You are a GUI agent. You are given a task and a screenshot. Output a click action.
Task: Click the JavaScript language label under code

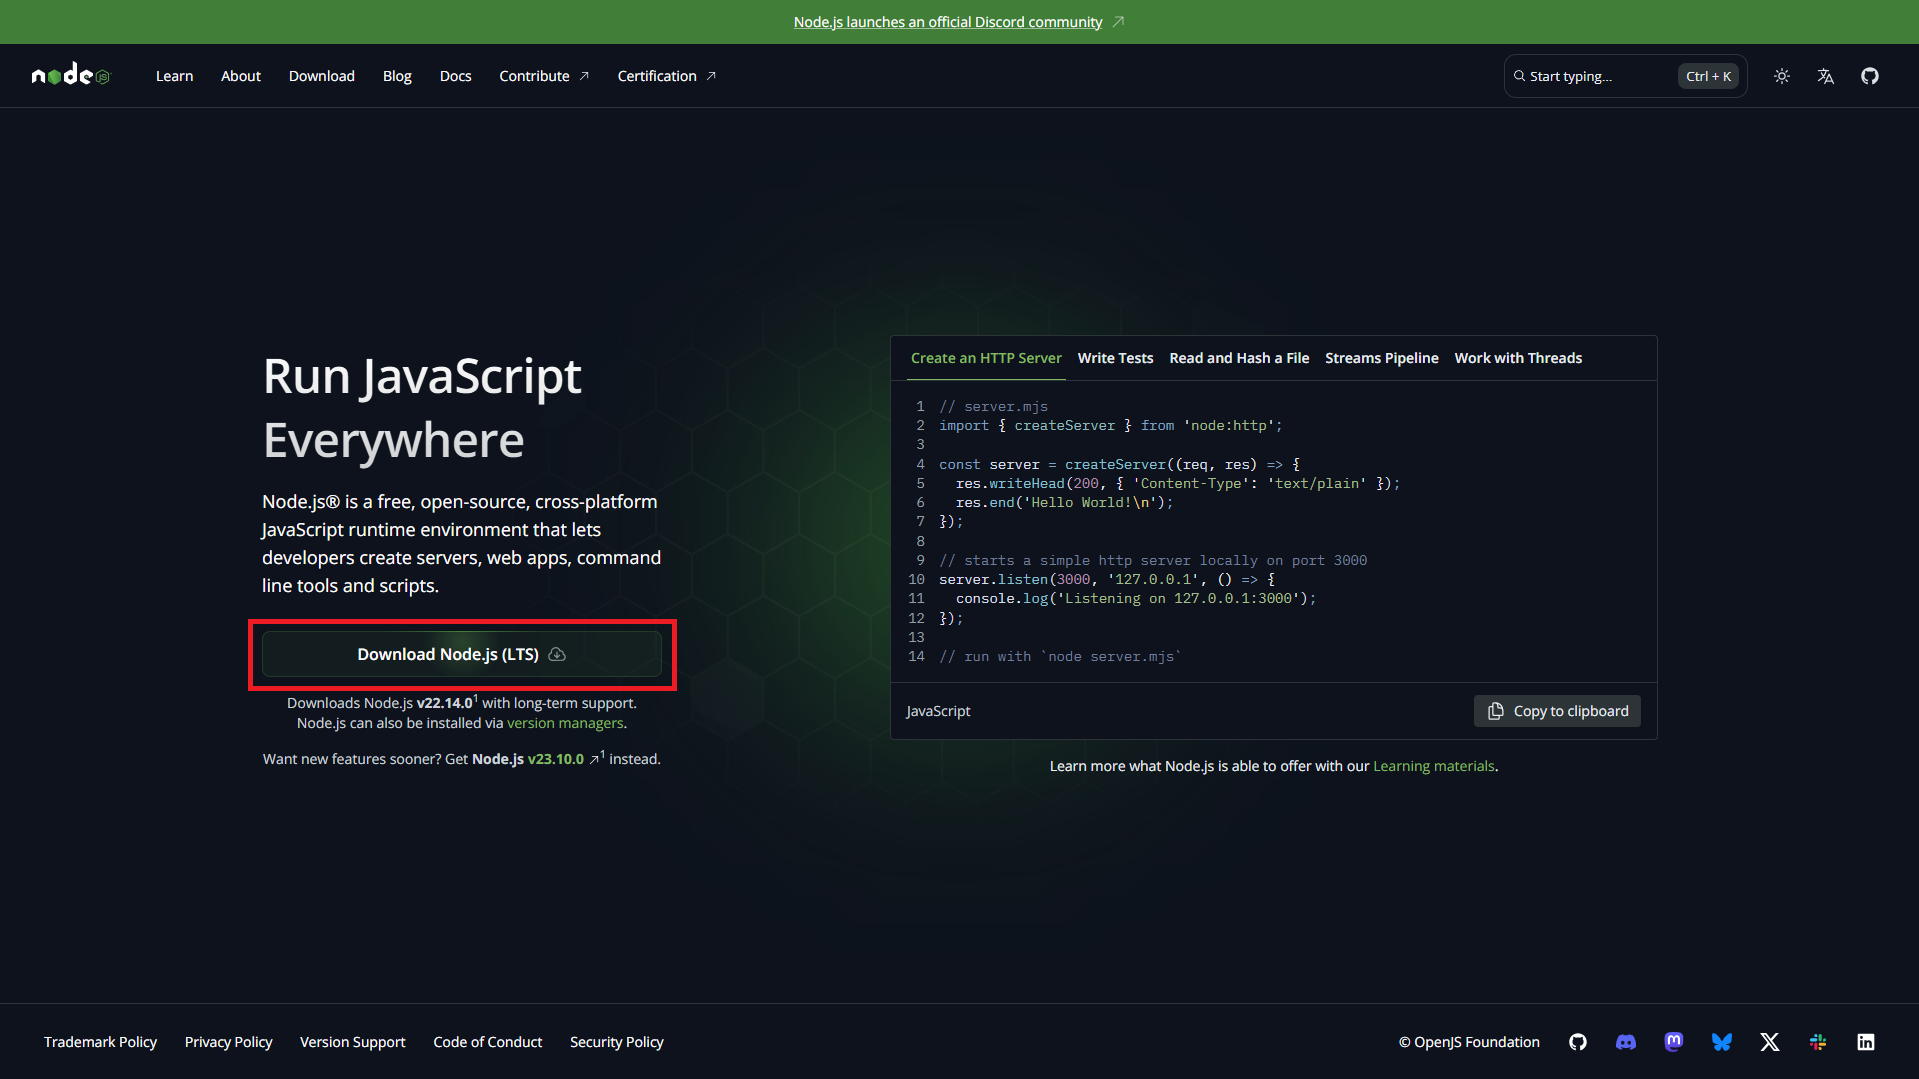pyautogui.click(x=938, y=711)
